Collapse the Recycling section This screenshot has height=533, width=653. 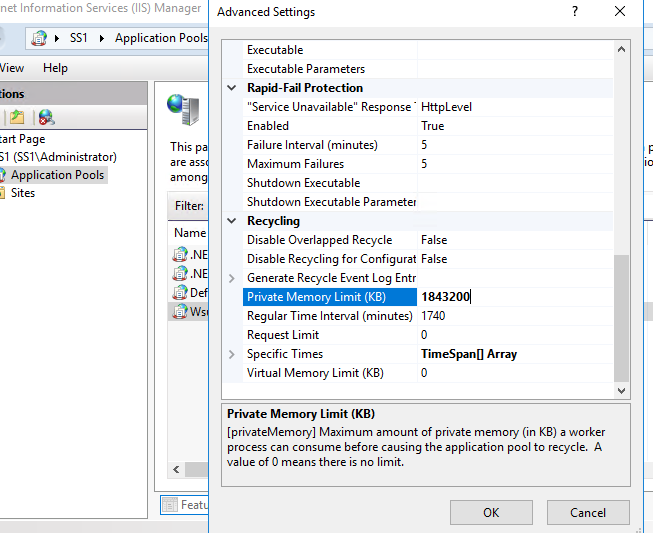[233, 221]
